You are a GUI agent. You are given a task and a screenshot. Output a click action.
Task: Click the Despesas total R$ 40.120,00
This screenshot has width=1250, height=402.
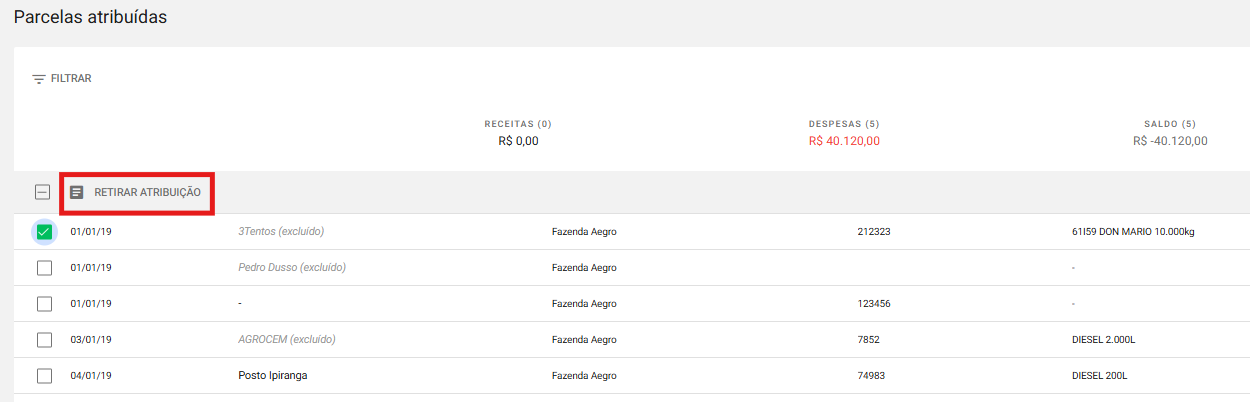click(x=844, y=141)
